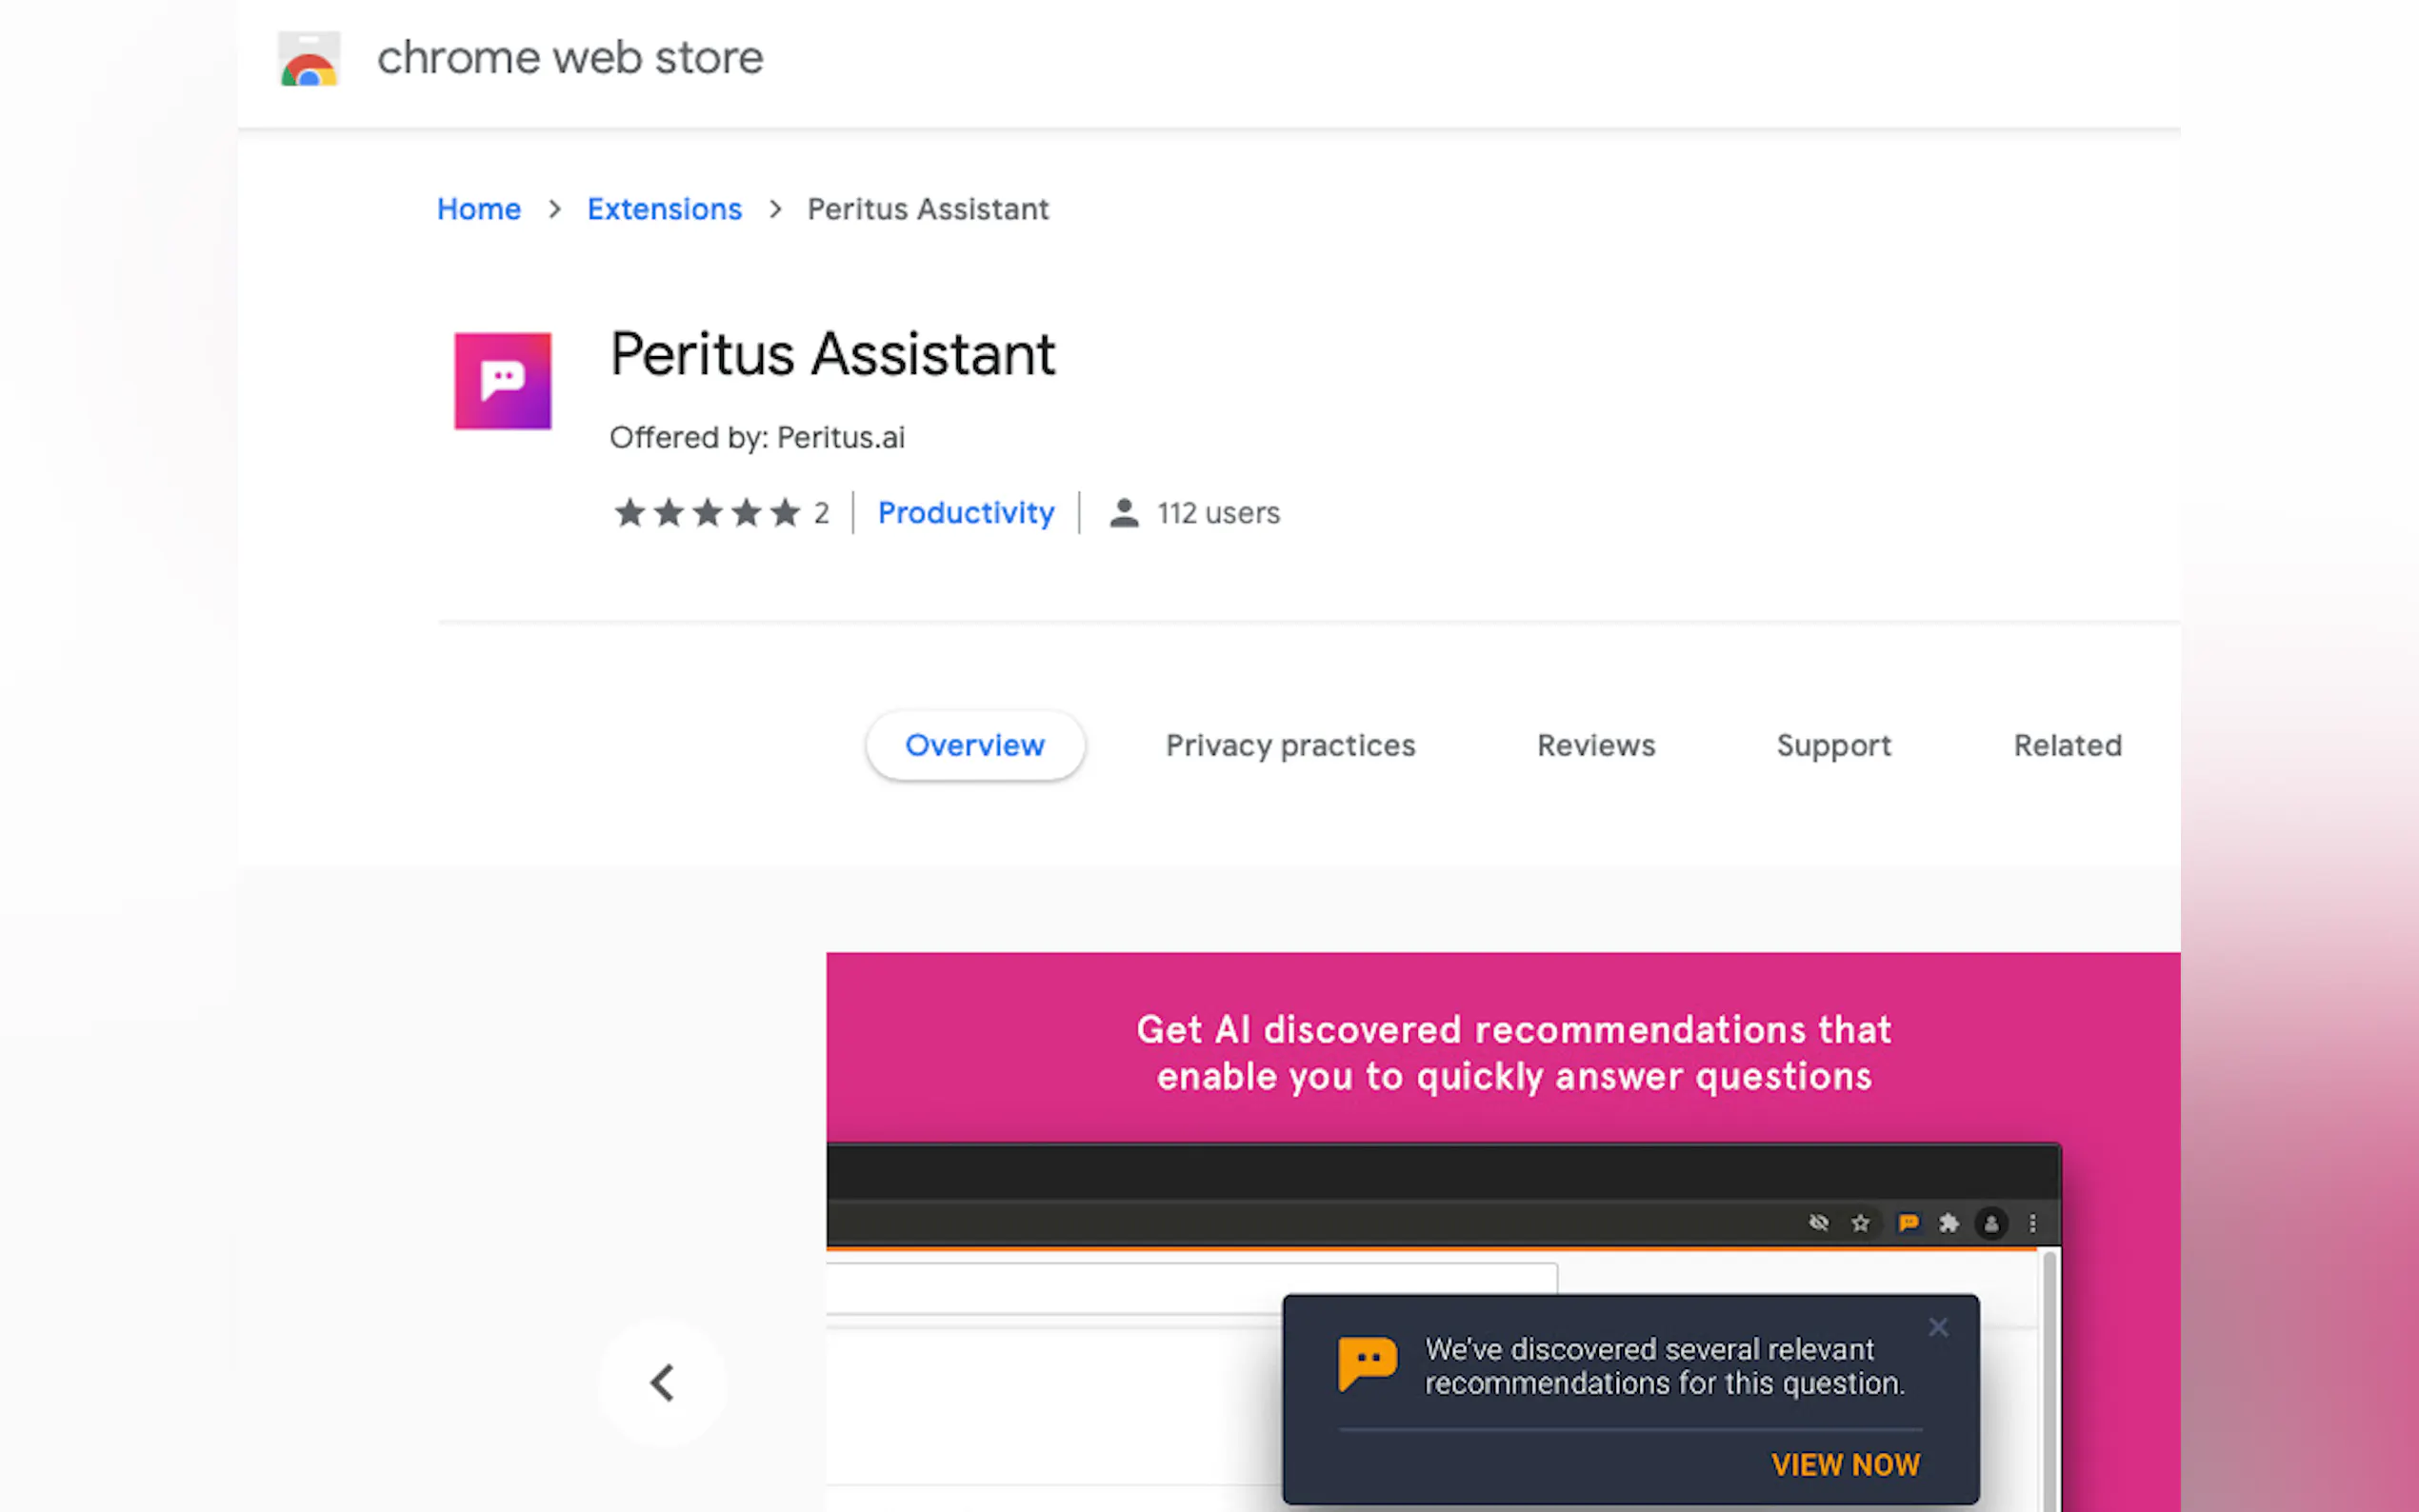Go to the Support tab
The width and height of the screenshot is (2419, 1512).
(1833, 746)
